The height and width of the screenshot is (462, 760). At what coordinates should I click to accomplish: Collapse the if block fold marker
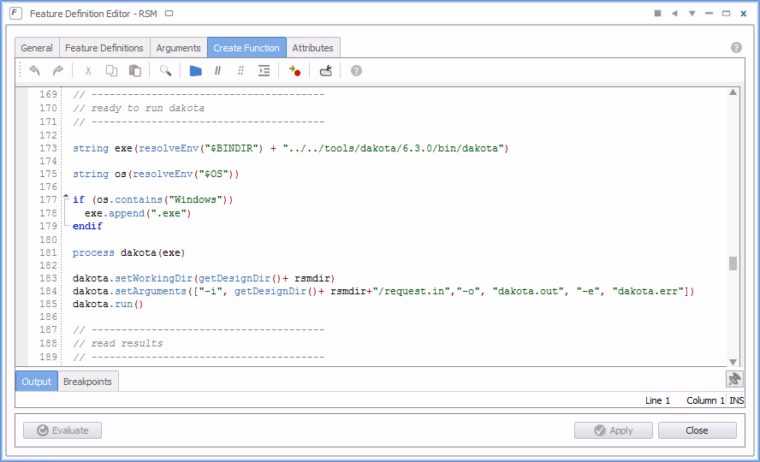point(66,196)
